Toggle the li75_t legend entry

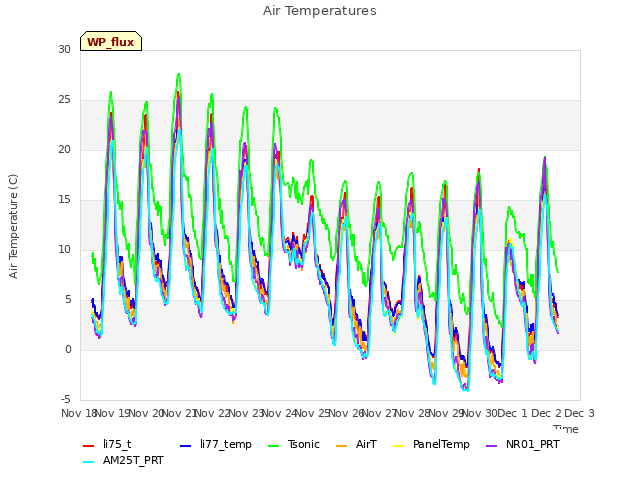click(x=107, y=444)
